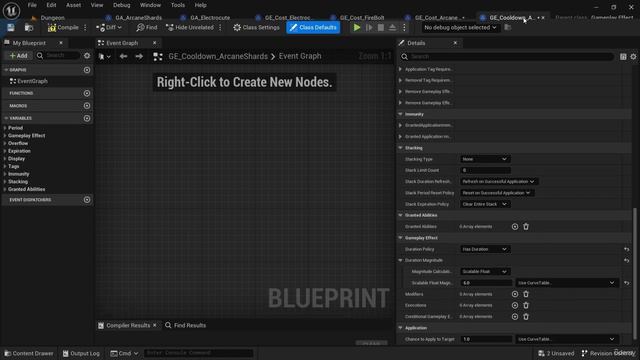Image resolution: width=640 pixels, height=360 pixels.
Task: Add a new variable with plus icon
Action: tap(87, 118)
